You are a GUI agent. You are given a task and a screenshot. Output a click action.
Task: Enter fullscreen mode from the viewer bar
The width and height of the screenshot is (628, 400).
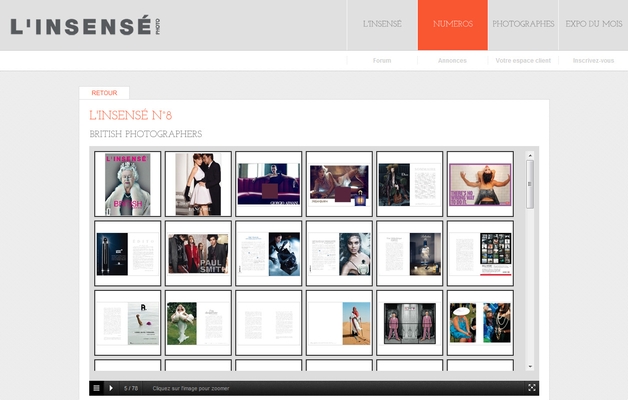tap(532, 388)
